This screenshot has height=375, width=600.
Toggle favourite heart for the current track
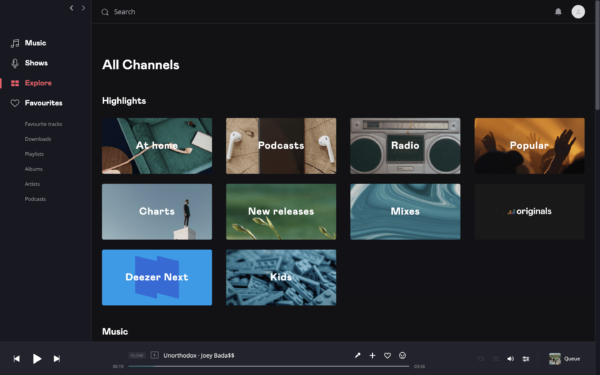point(387,355)
